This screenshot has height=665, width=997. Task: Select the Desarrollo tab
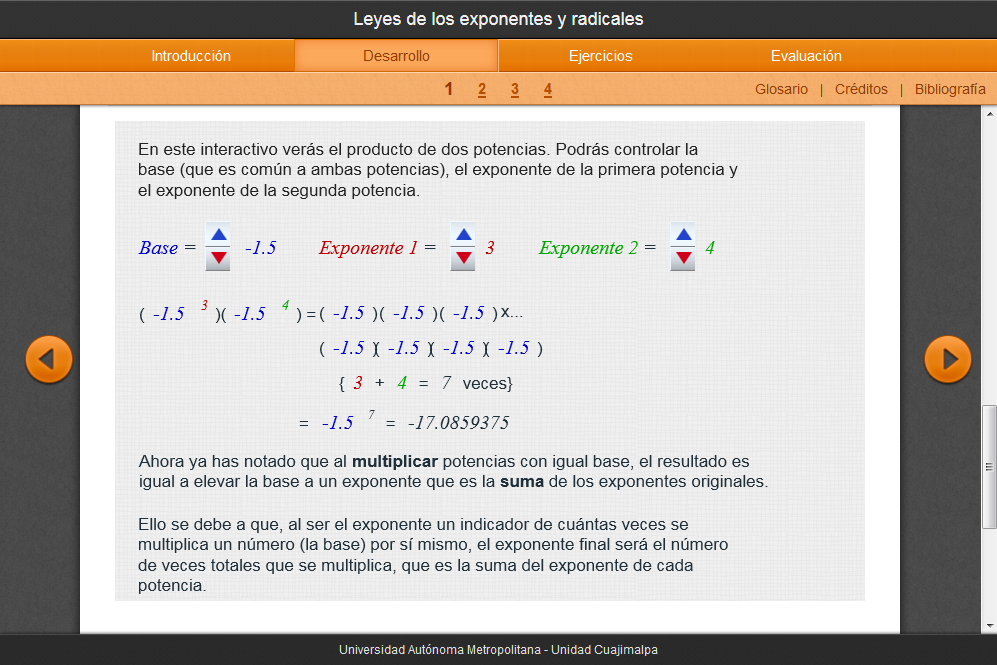396,56
